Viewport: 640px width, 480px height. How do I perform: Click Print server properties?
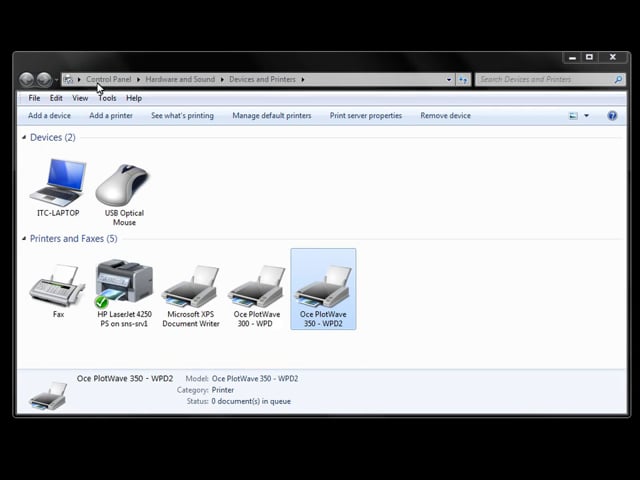366,116
